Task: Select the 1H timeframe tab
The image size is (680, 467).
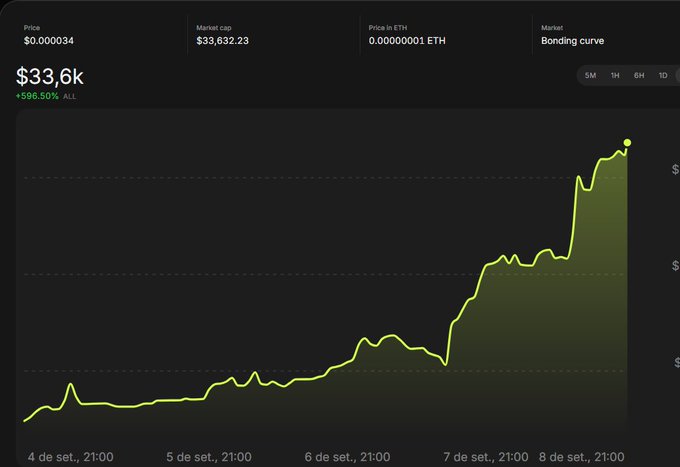Action: [615, 75]
